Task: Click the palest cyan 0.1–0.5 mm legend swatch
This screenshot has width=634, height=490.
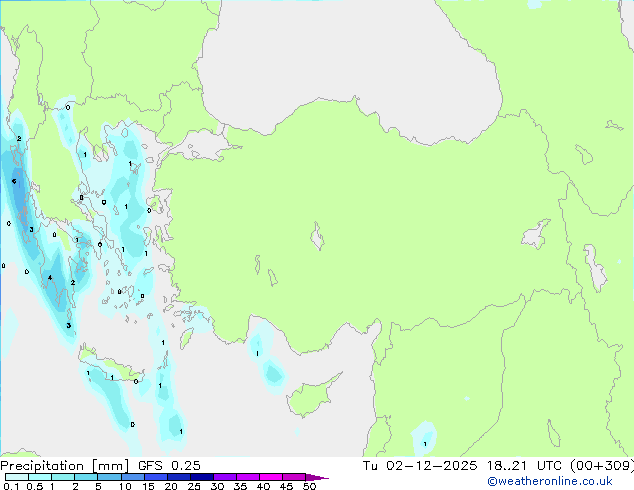Action: (17, 477)
